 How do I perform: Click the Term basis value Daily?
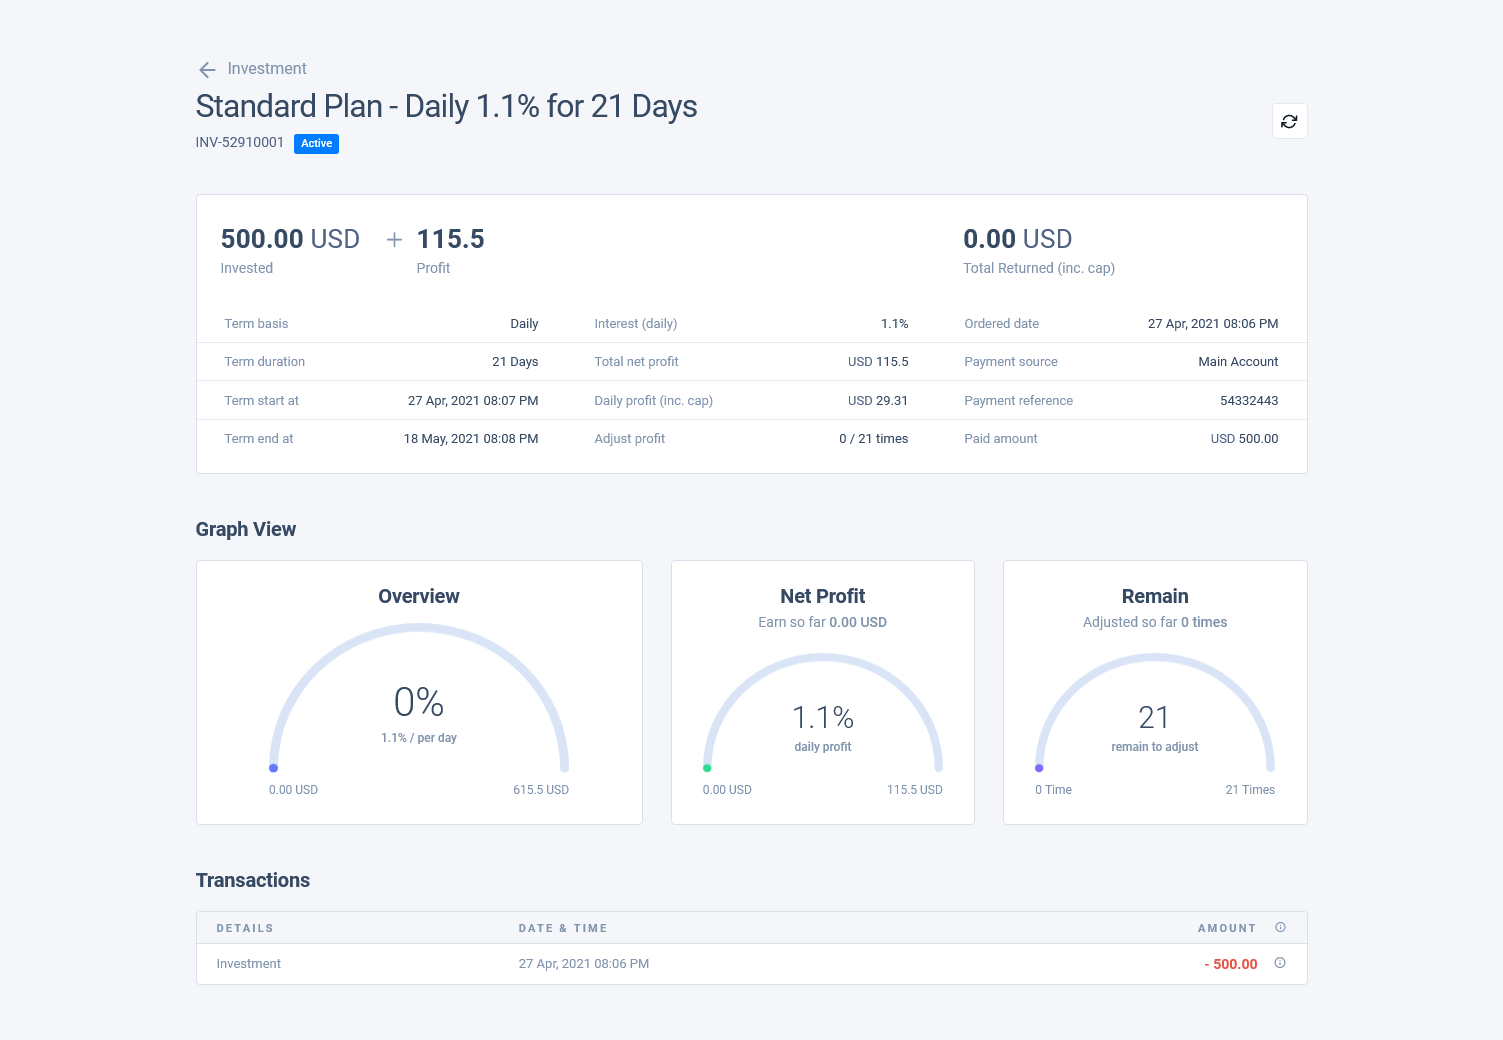524,324
